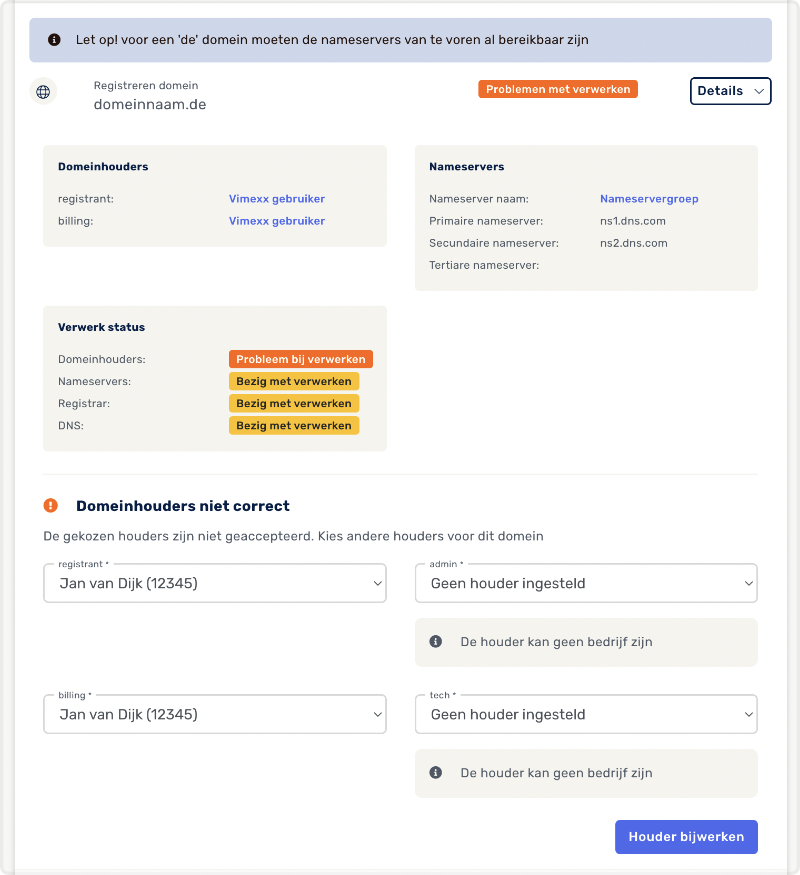The width and height of the screenshot is (800, 875).
Task: Click the orange warning icon beside Domeinhouders niet correct
Action: [x=51, y=506]
